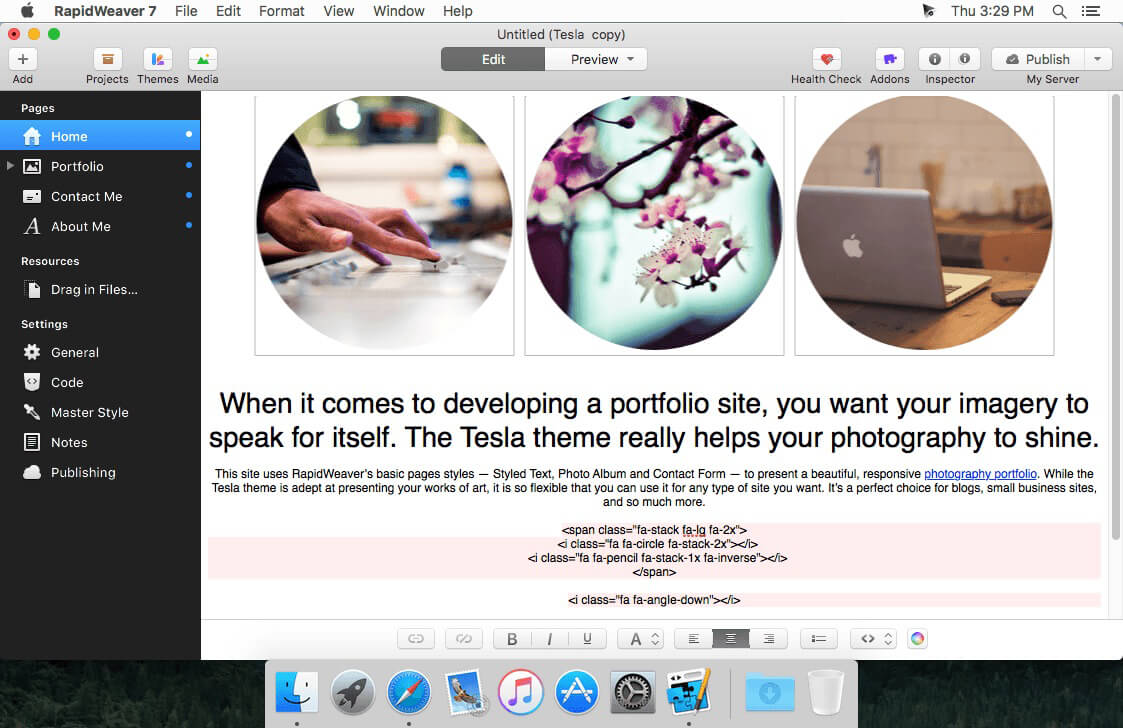
Task: Run the Health Check
Action: point(826,60)
